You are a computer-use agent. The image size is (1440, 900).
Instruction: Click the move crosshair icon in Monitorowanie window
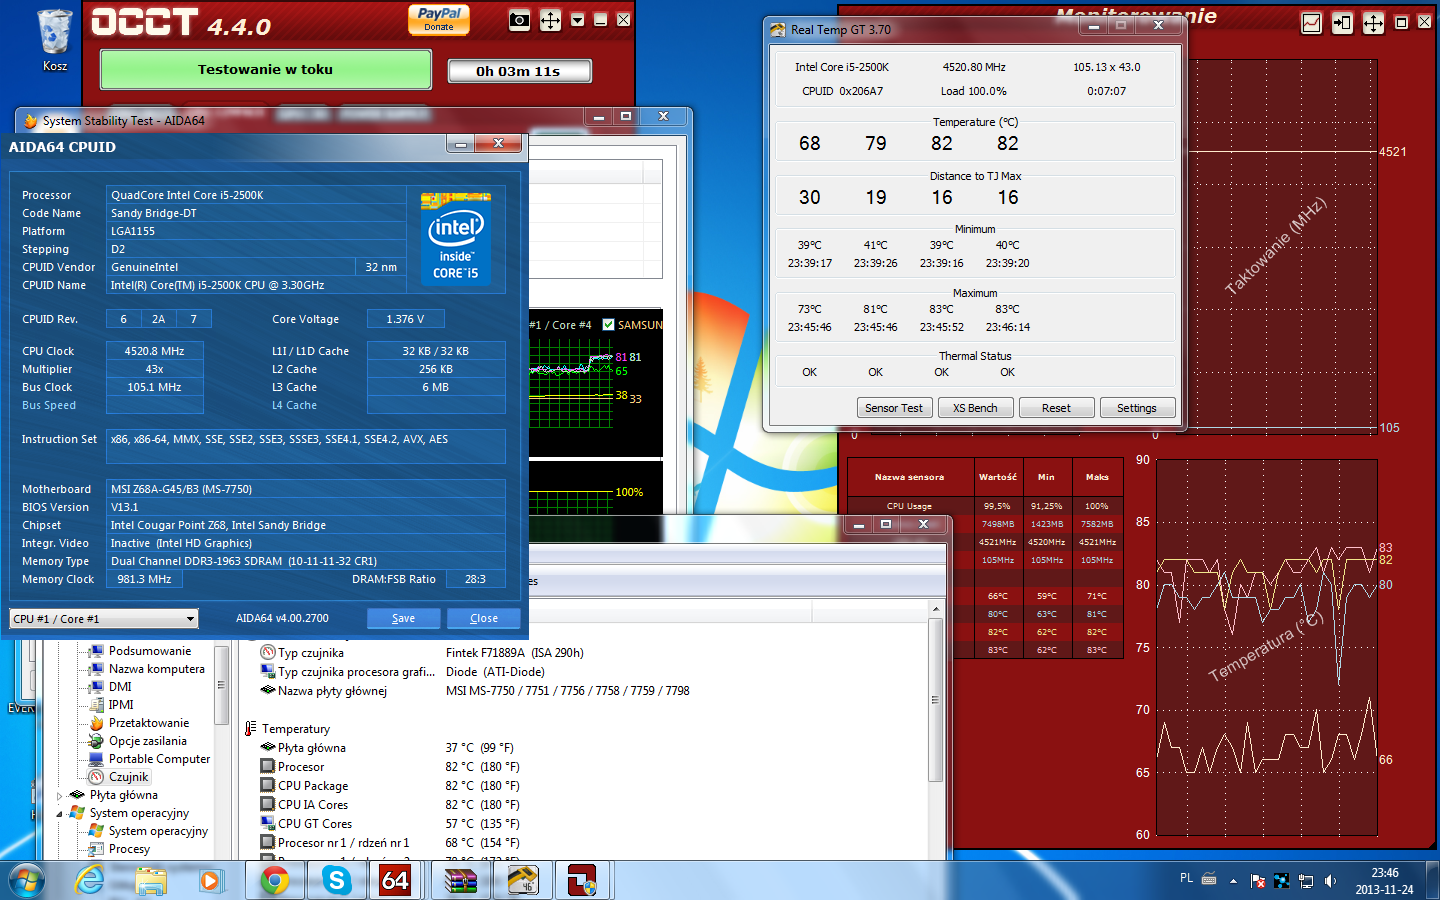pyautogui.click(x=1374, y=23)
